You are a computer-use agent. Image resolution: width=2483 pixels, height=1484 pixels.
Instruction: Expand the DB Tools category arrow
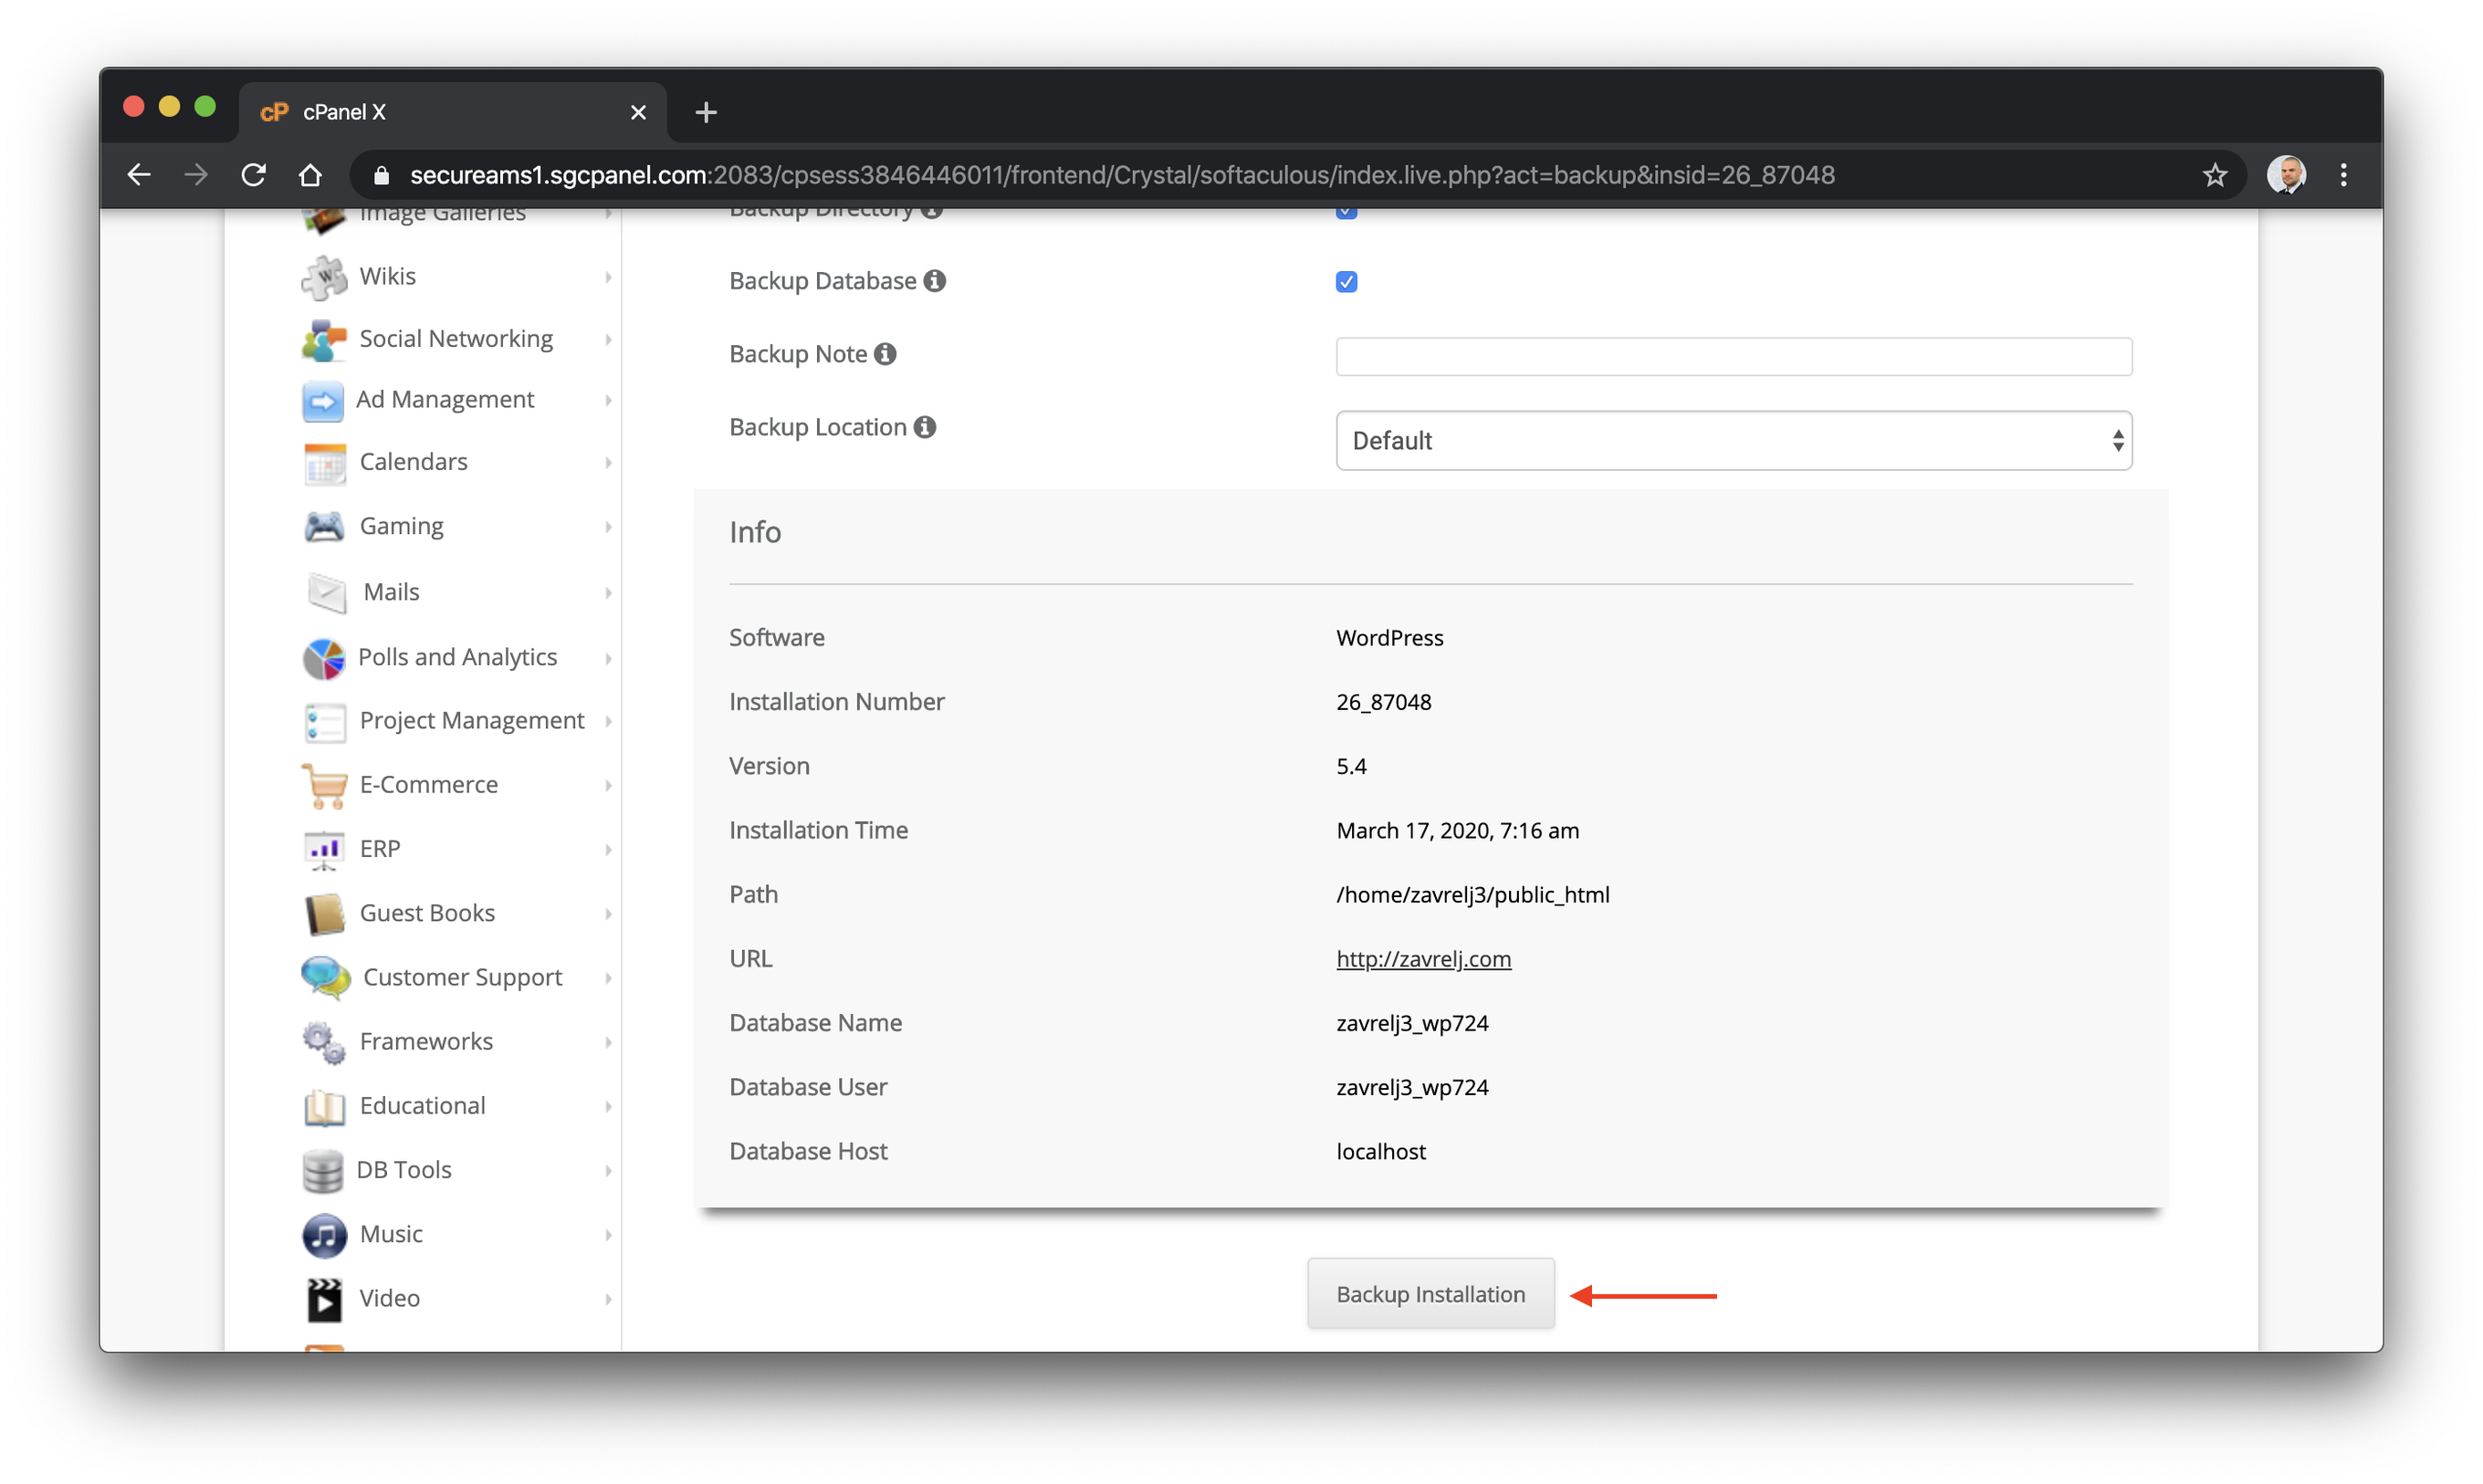click(608, 1171)
